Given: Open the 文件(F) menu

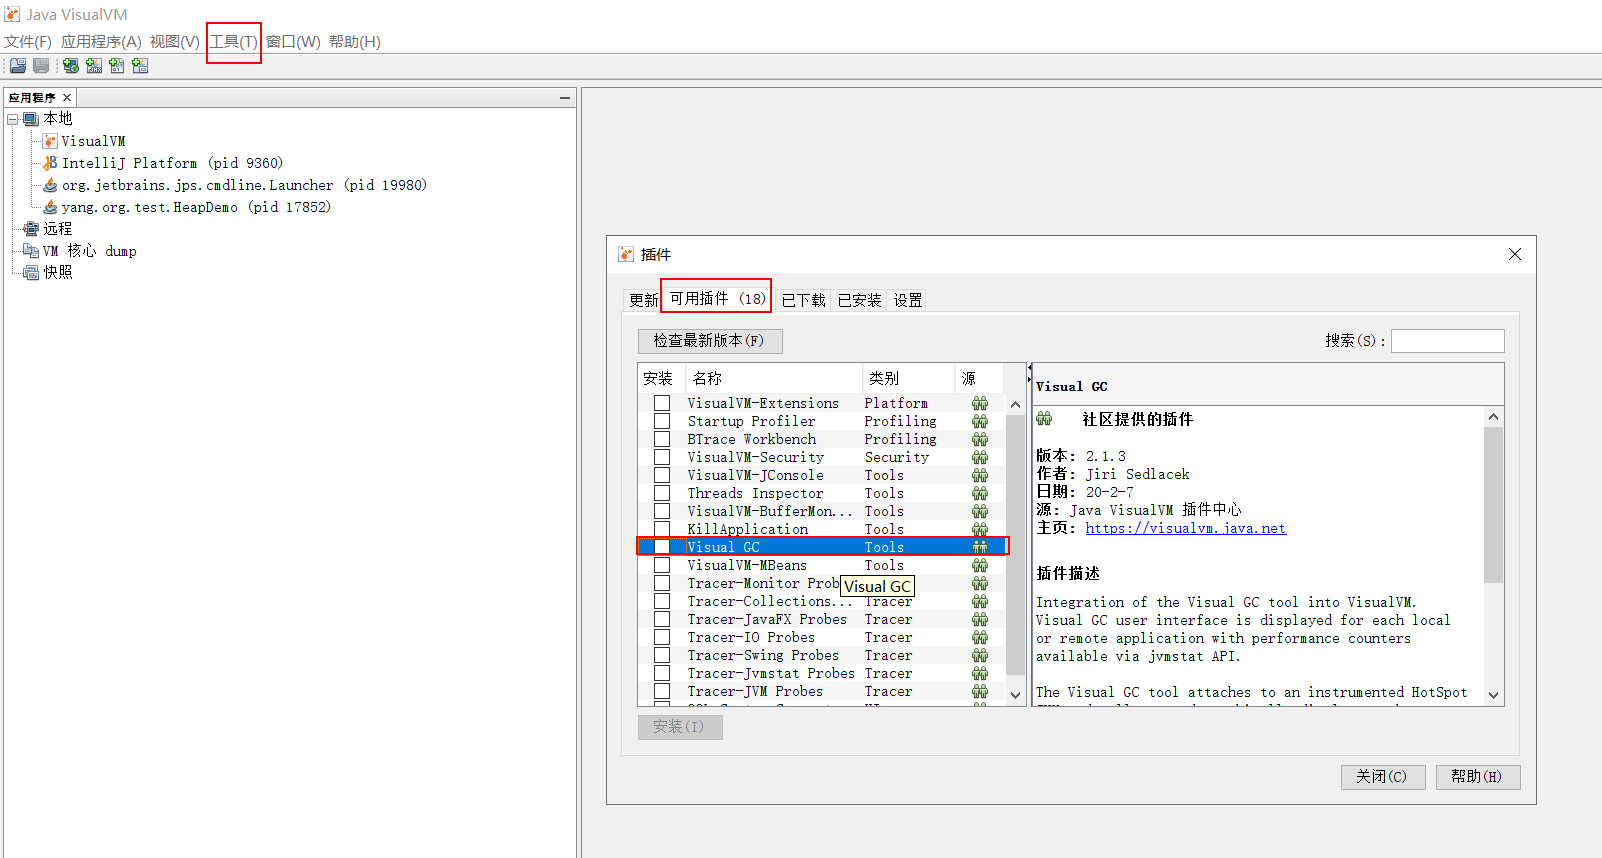Looking at the screenshot, I should tap(28, 42).
